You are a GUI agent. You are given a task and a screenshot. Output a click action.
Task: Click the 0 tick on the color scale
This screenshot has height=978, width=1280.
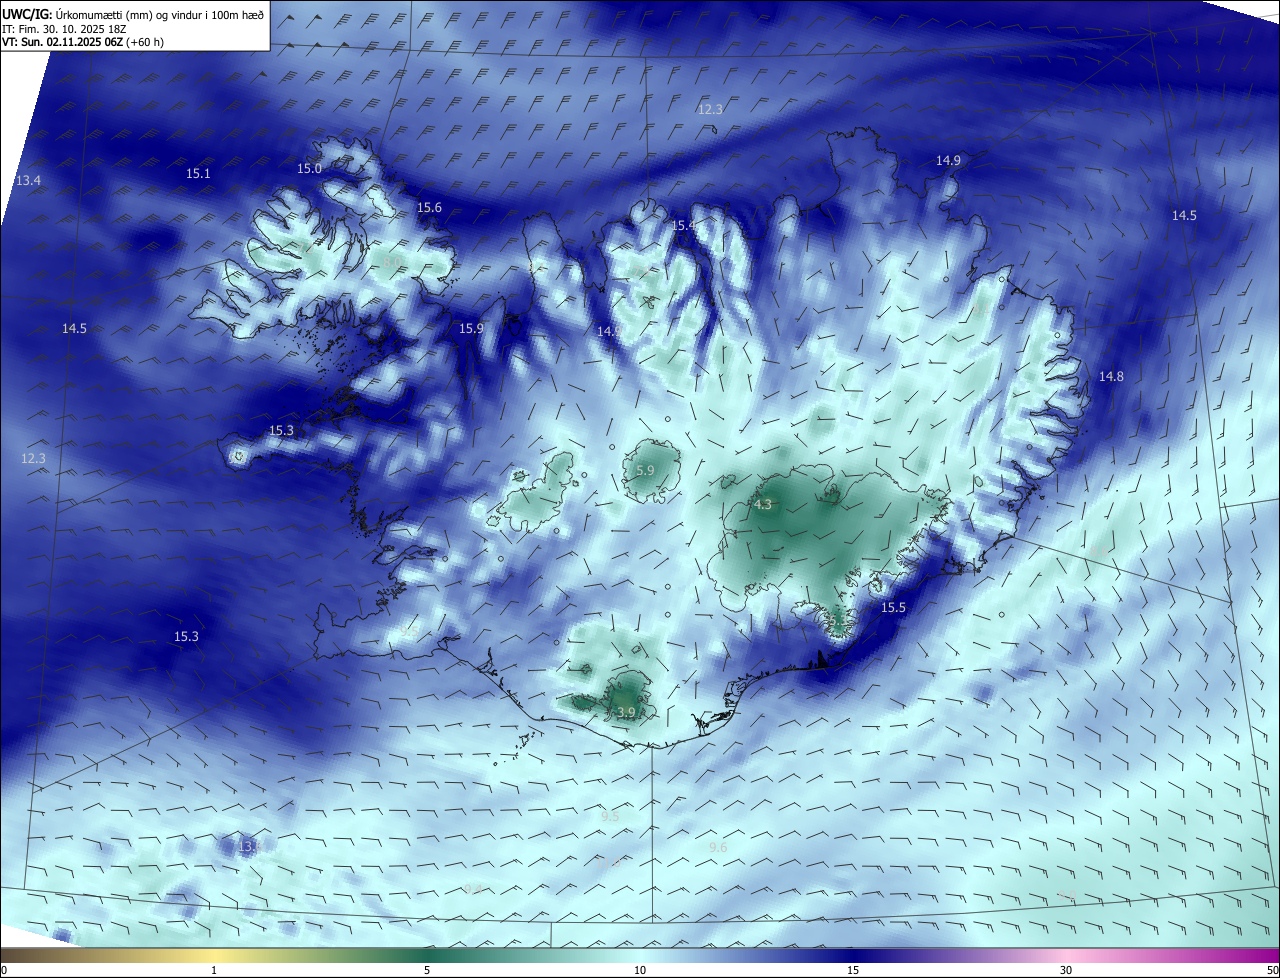(x=4, y=971)
